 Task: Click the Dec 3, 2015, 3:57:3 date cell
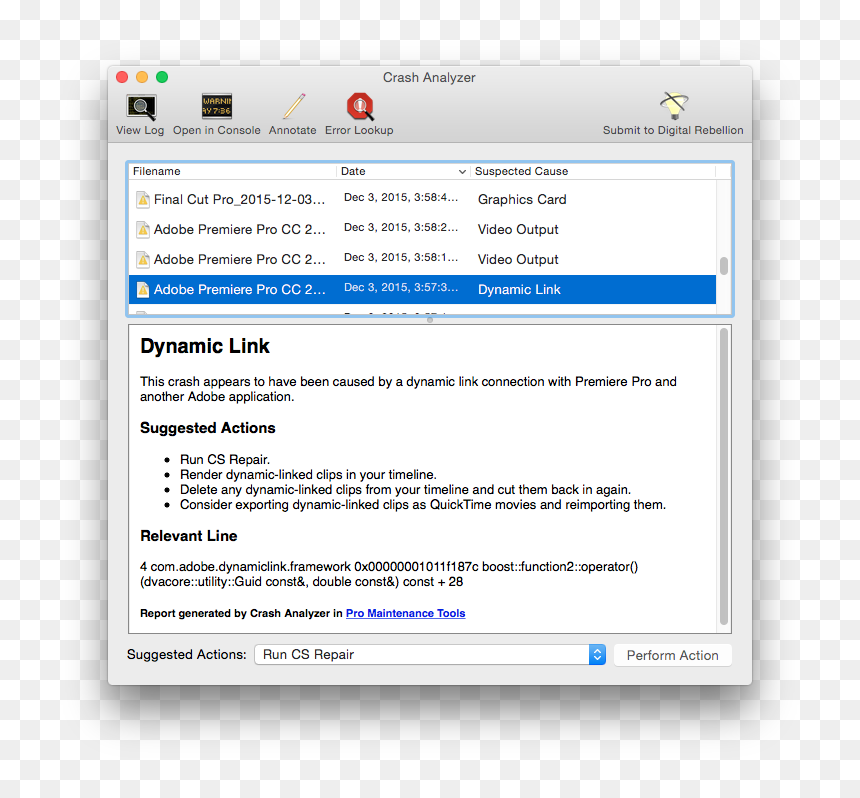(x=400, y=287)
